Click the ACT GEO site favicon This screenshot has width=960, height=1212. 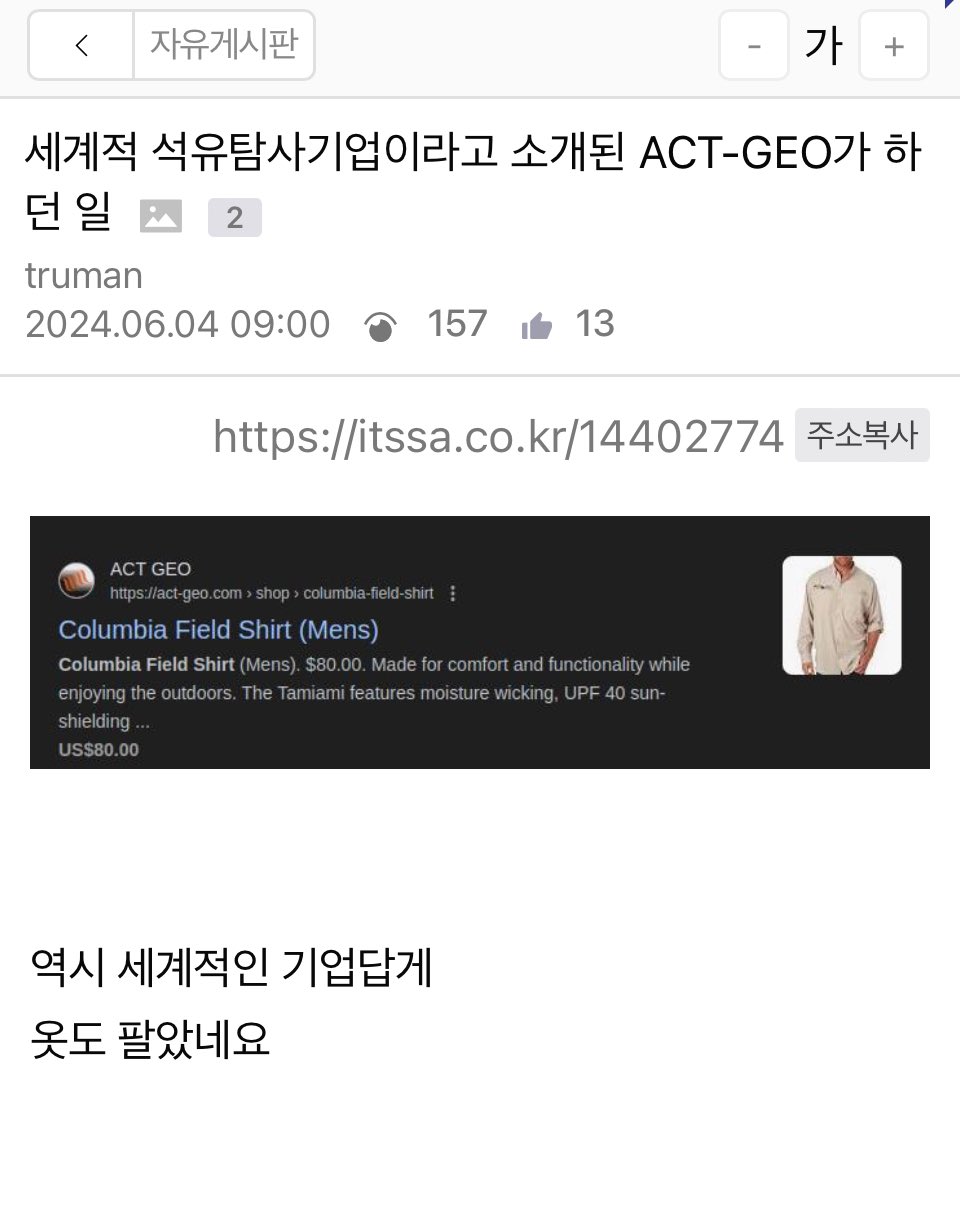[77, 581]
